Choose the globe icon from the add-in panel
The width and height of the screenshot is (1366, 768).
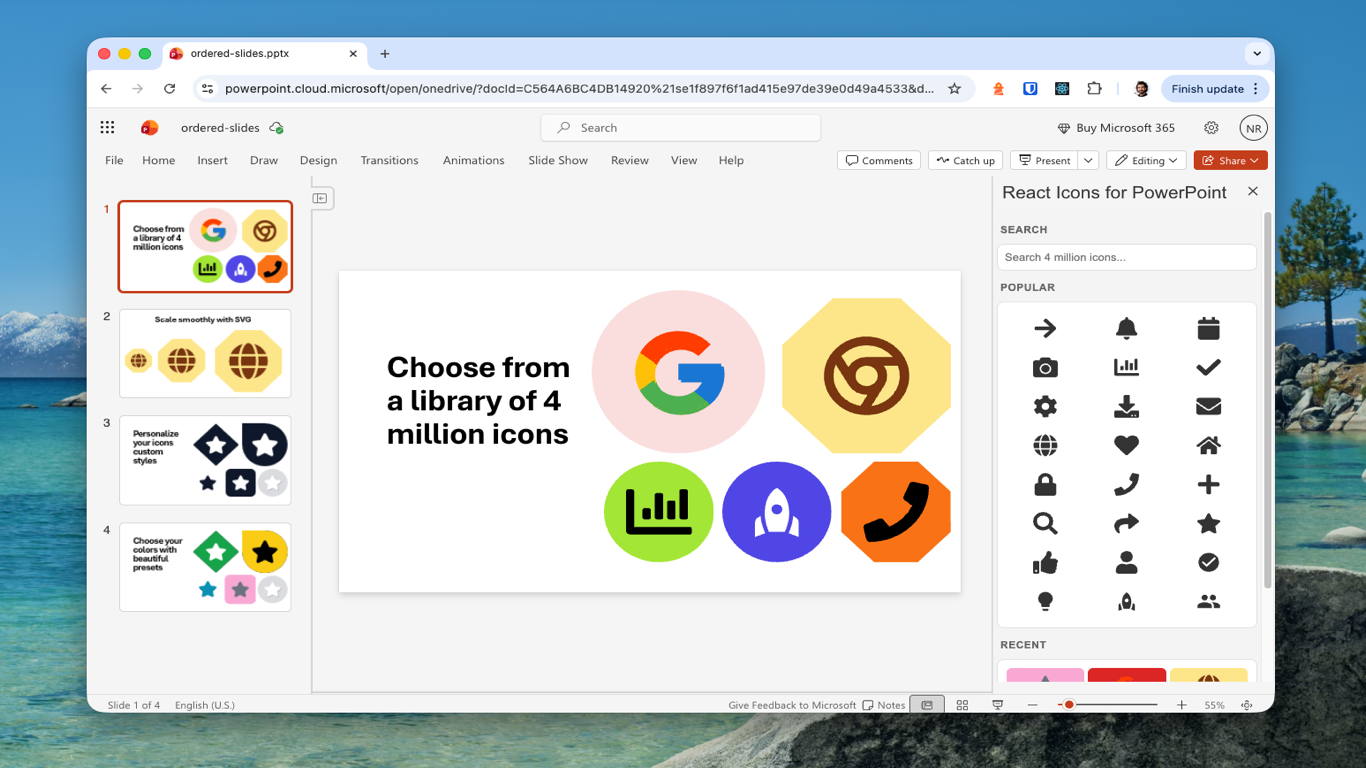pyautogui.click(x=1044, y=445)
